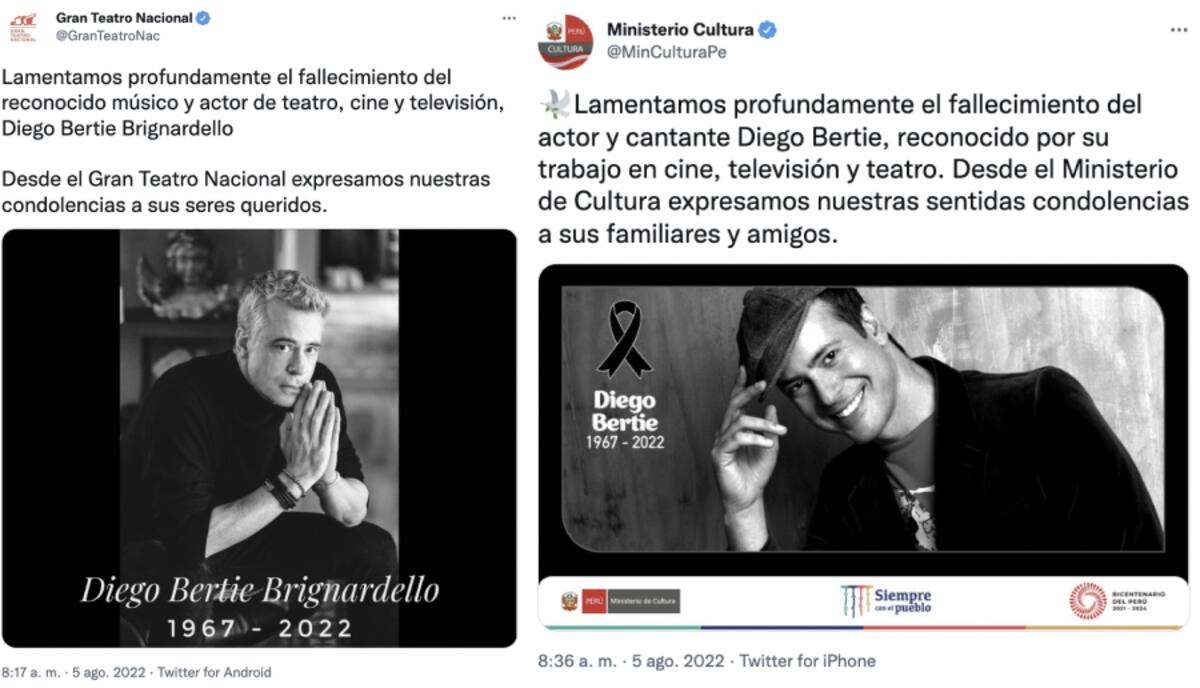
Task: Open @MinCulturaPe handle link
Action: pos(667,52)
